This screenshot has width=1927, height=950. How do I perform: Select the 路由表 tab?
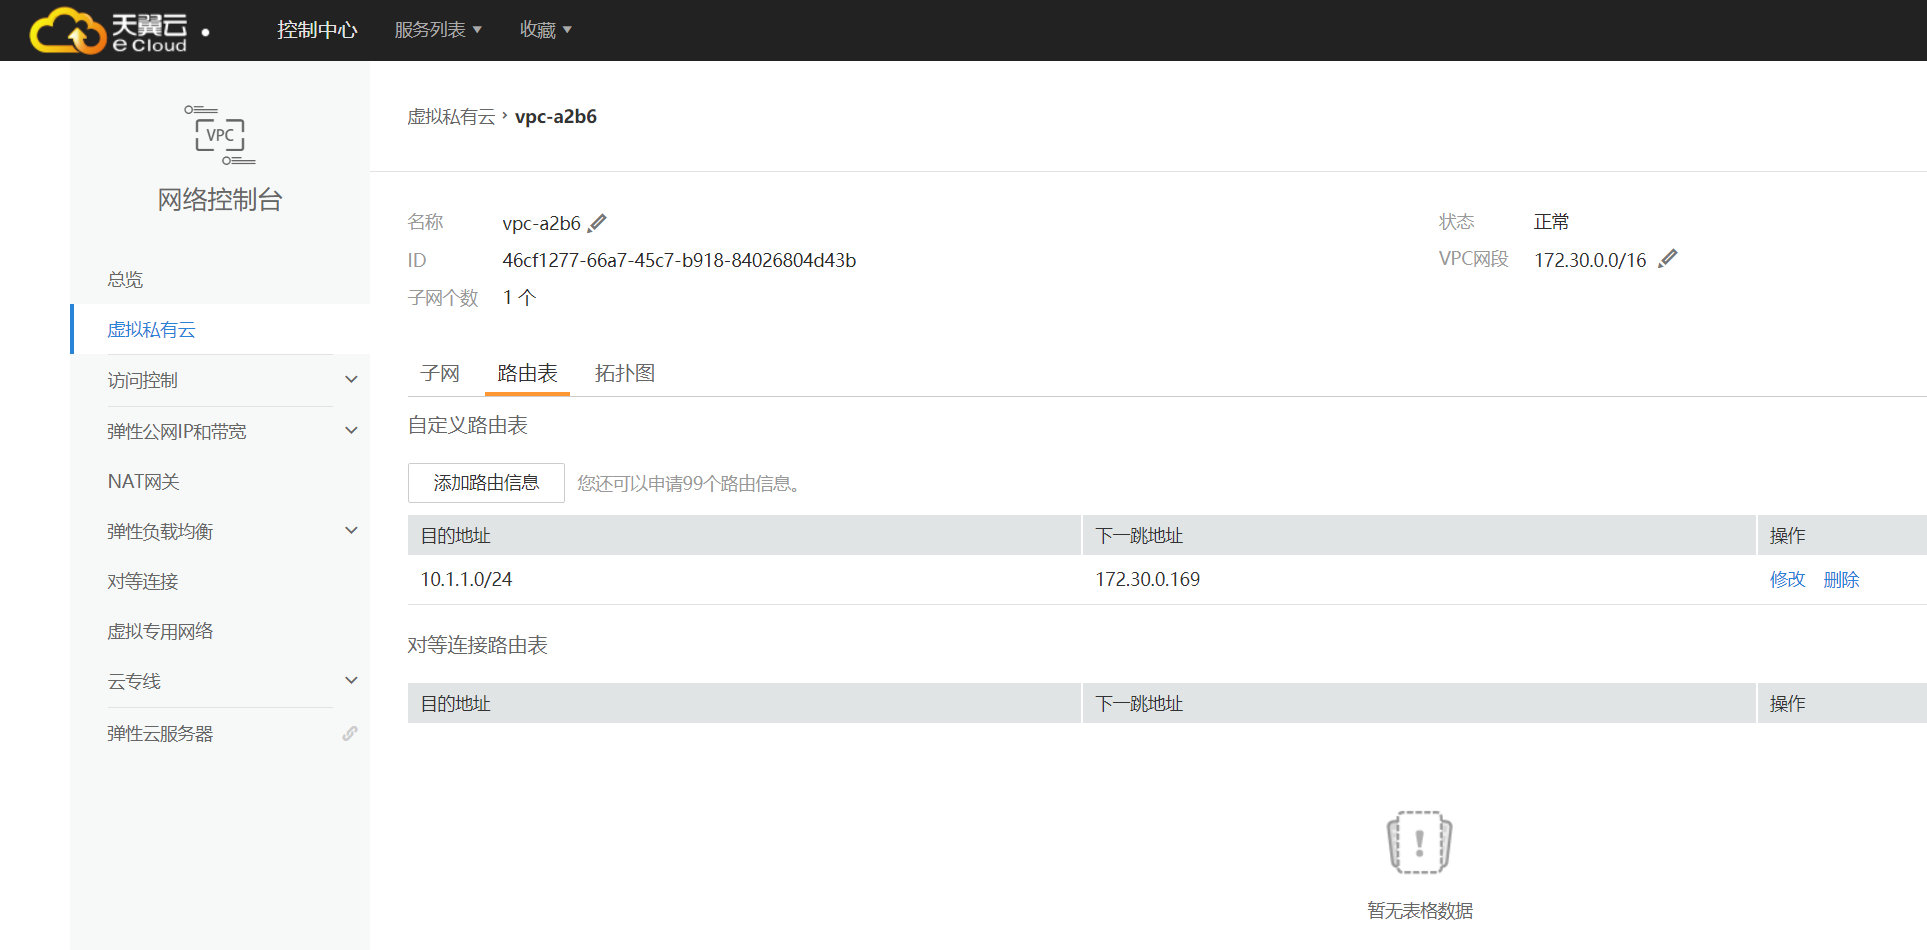[527, 373]
